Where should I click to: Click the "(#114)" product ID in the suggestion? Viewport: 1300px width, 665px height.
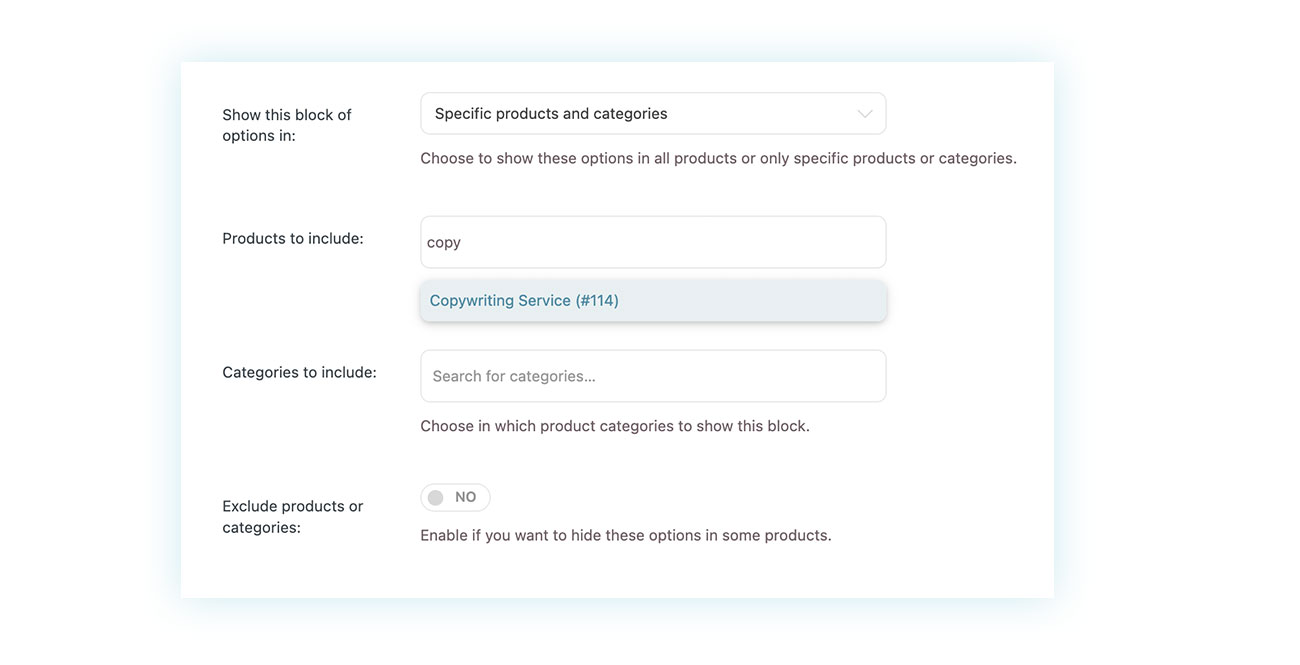coord(597,301)
